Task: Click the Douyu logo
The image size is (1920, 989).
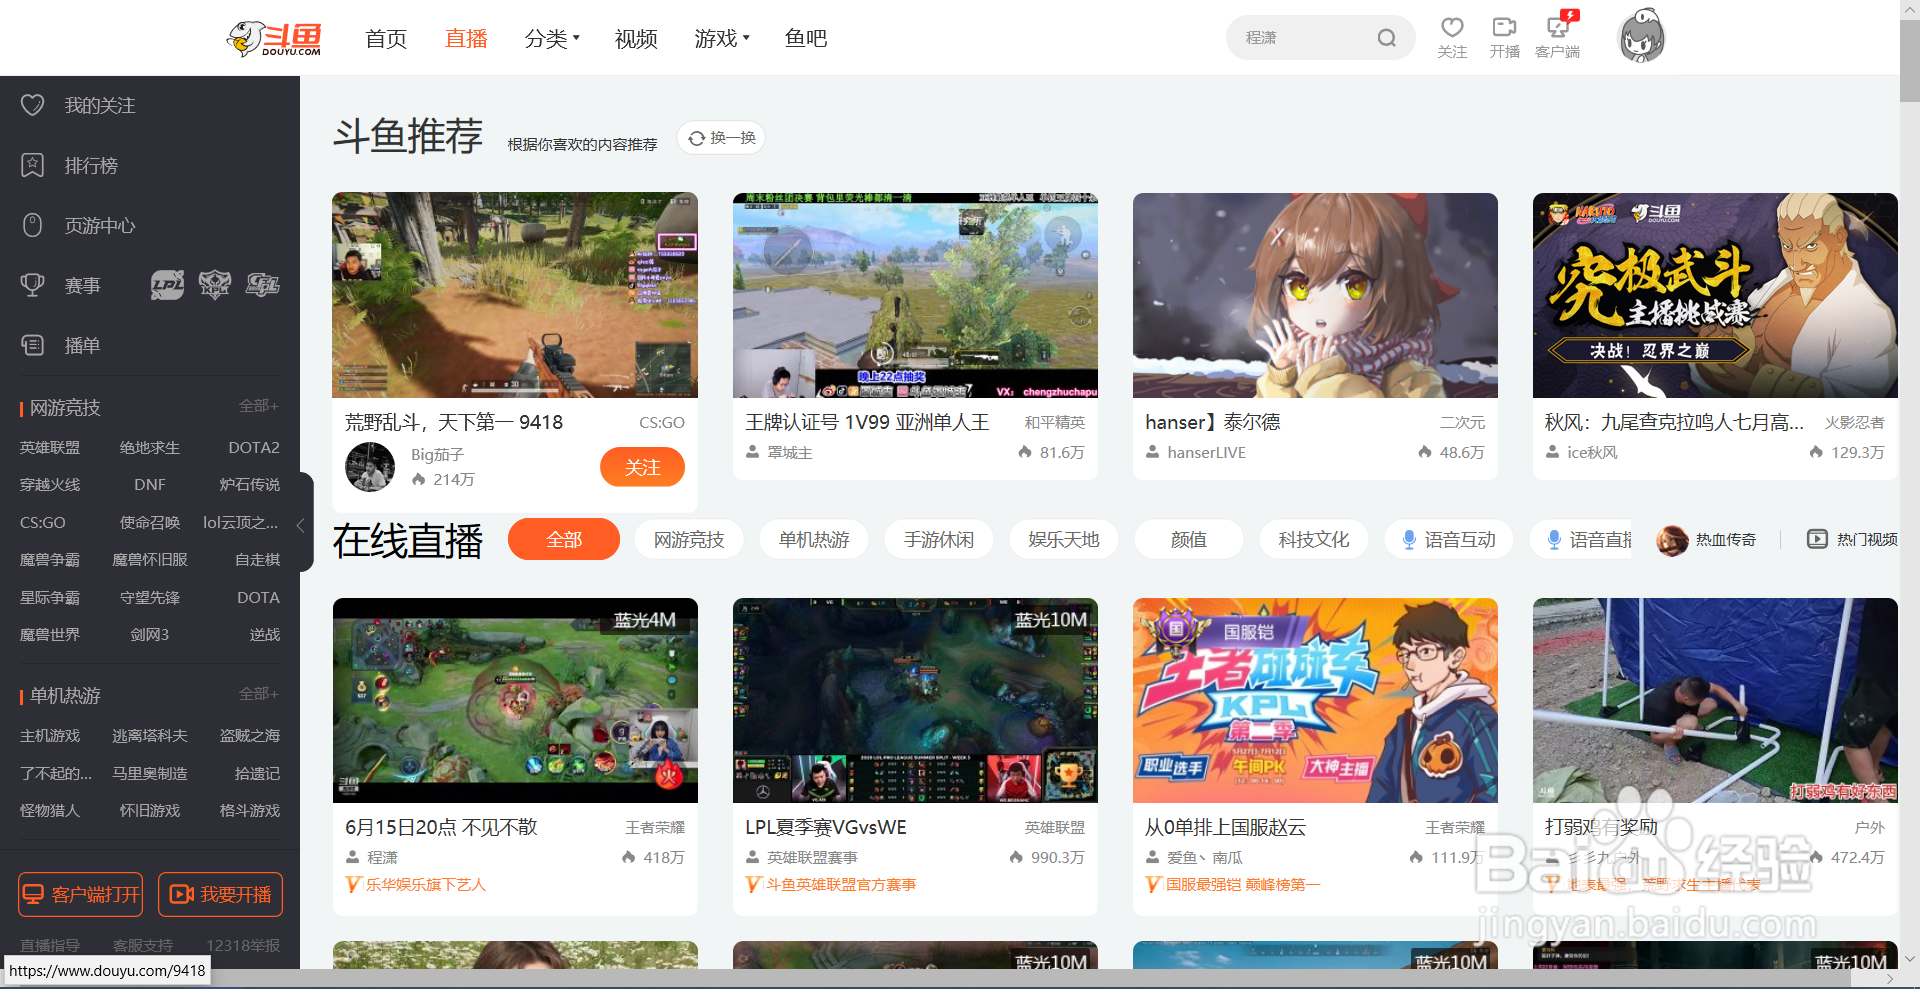Action: (273, 37)
